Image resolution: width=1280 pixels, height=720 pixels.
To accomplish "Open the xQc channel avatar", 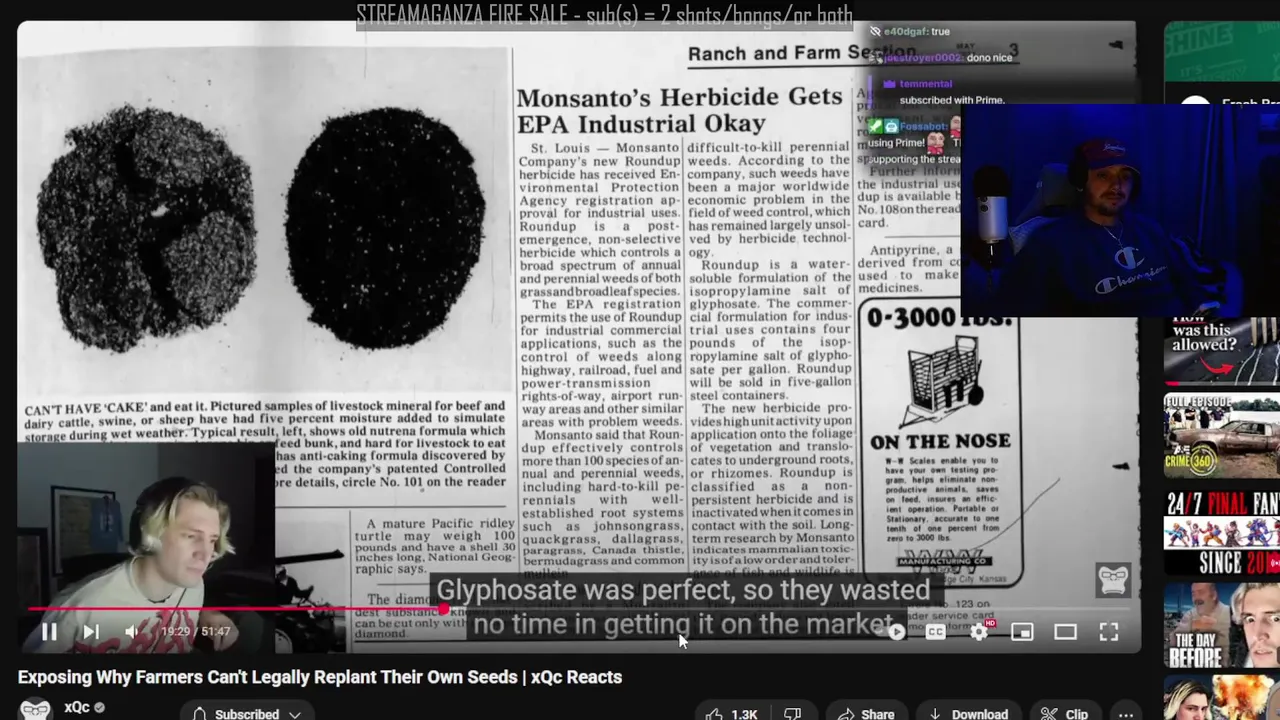I will pyautogui.click(x=36, y=708).
